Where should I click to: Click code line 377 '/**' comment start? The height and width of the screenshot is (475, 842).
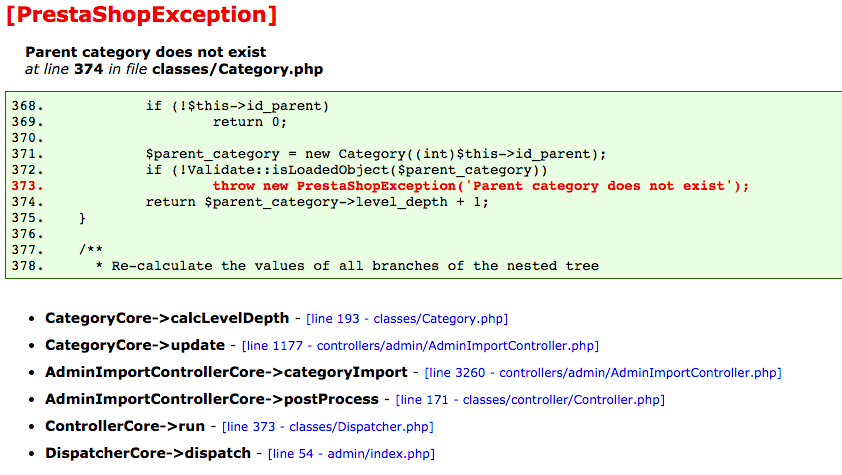[91, 250]
